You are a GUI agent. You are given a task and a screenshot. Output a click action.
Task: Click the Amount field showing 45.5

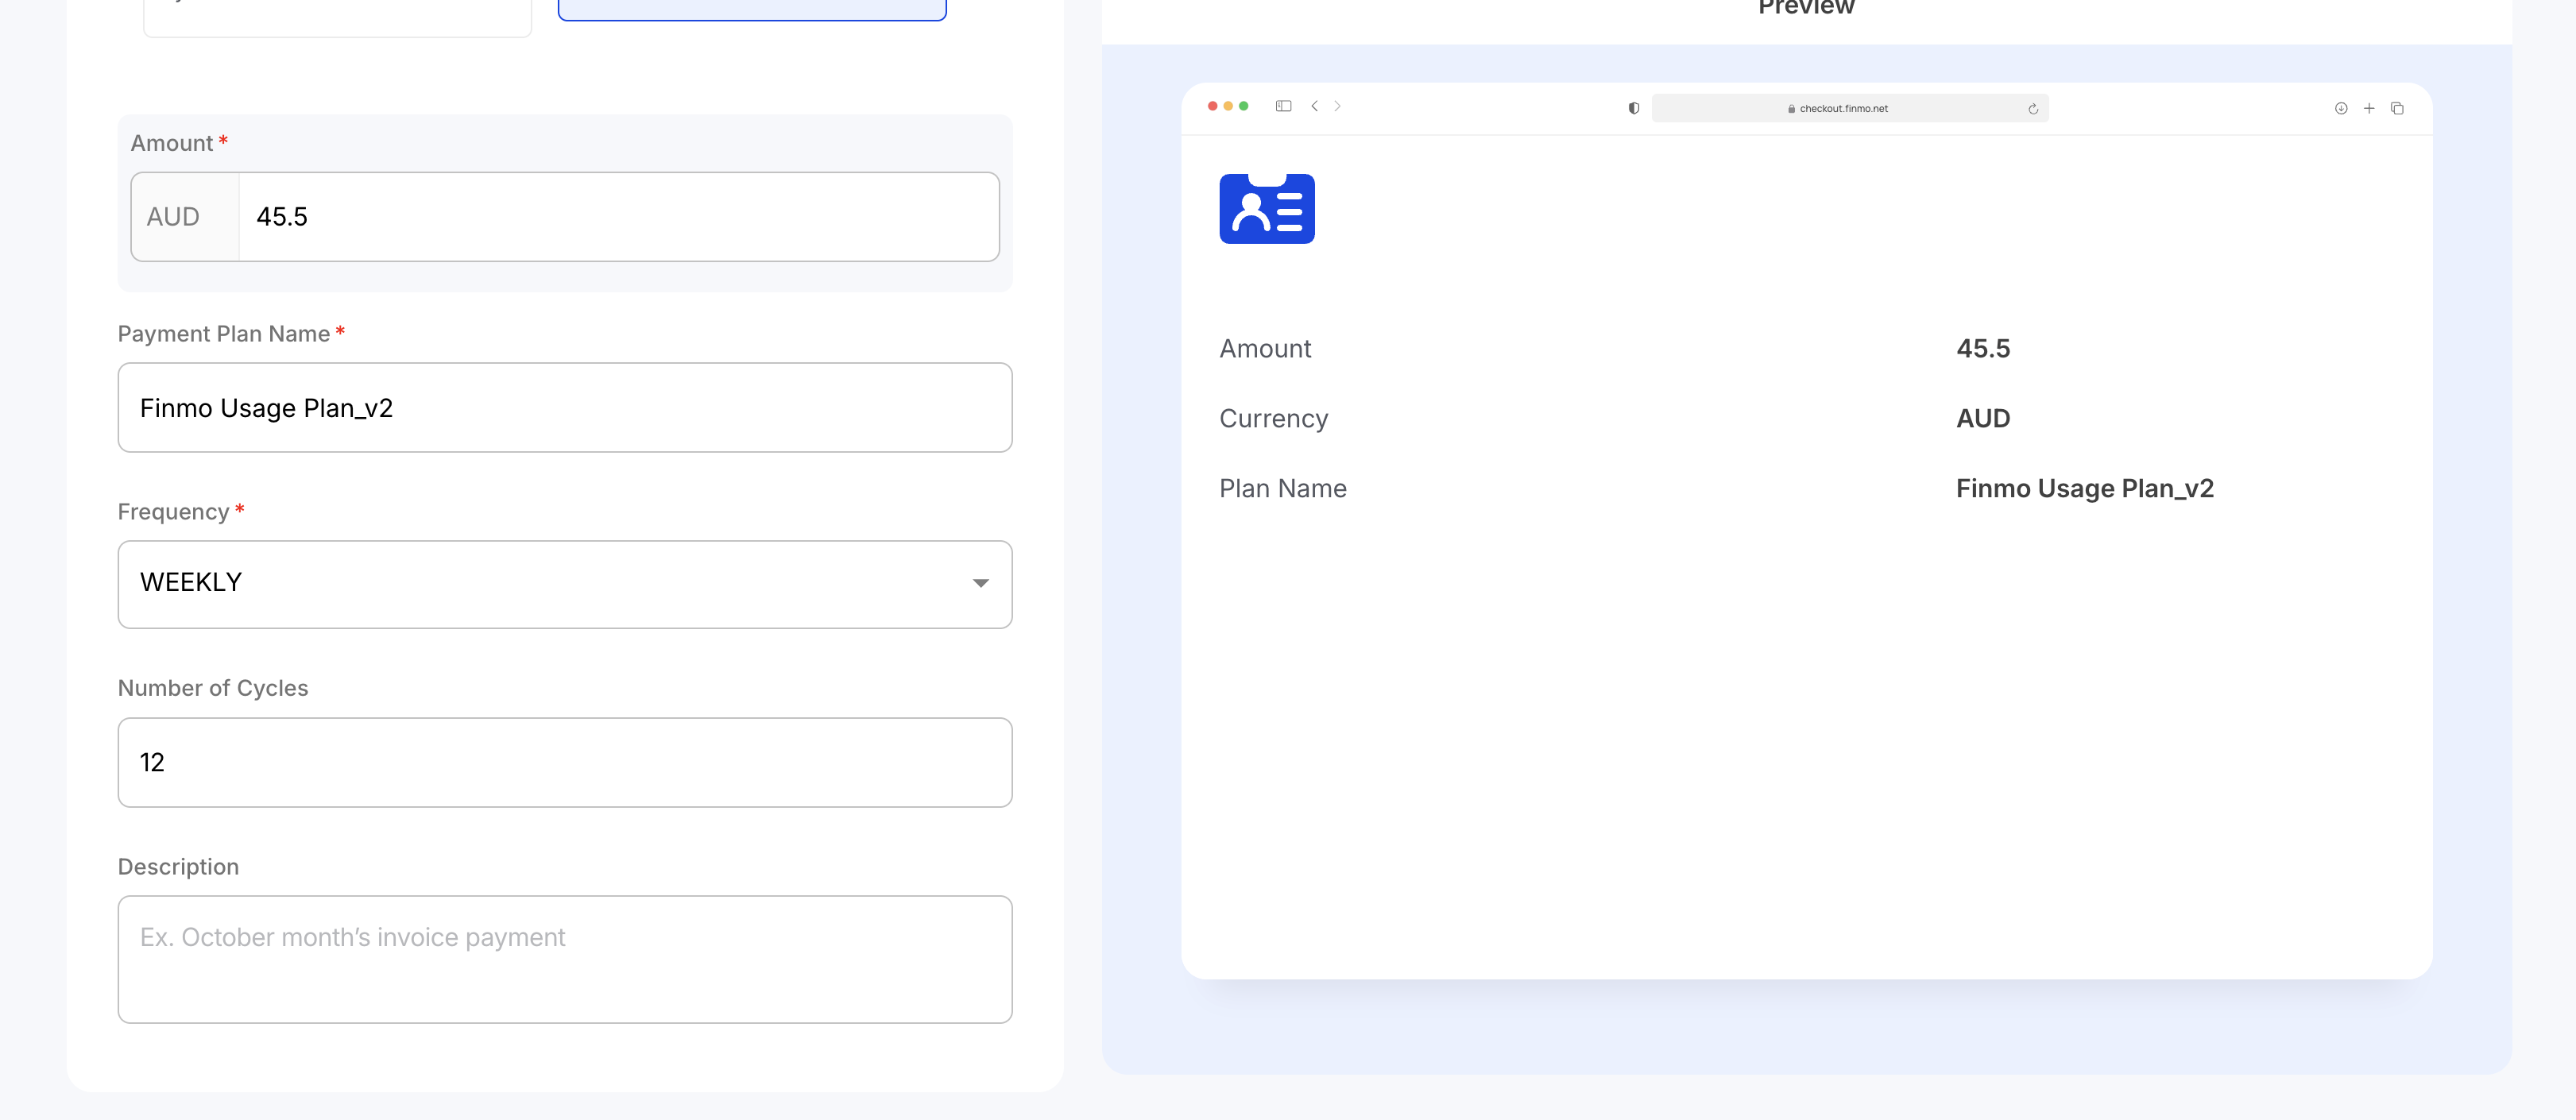pos(618,217)
